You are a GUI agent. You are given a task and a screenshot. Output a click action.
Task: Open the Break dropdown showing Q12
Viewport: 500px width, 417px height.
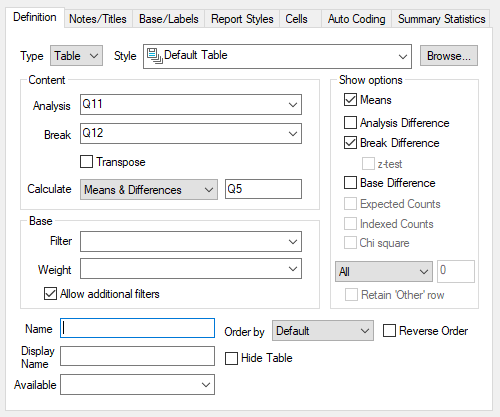tap(191, 134)
